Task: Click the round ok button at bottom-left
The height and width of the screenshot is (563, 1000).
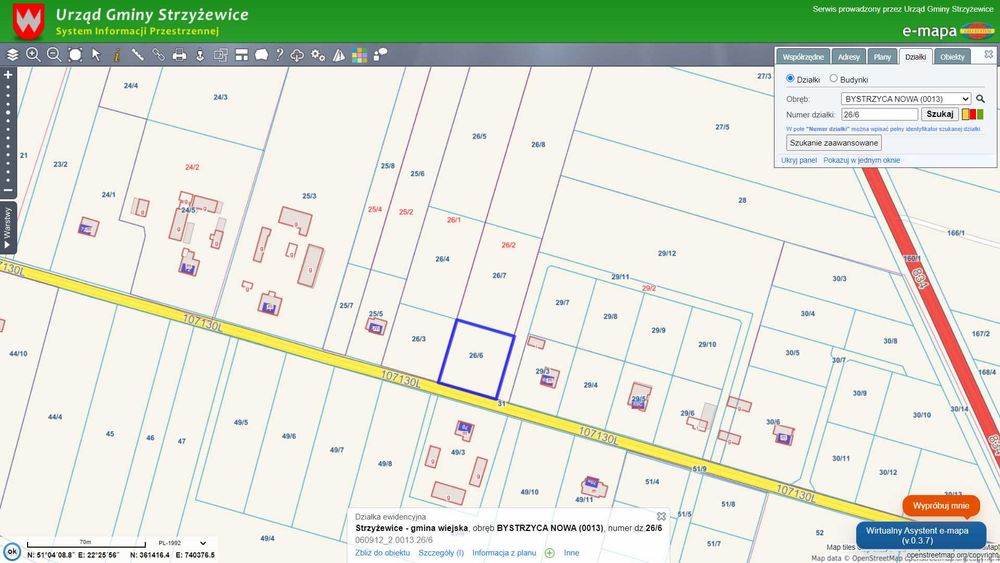Action: (x=11, y=552)
